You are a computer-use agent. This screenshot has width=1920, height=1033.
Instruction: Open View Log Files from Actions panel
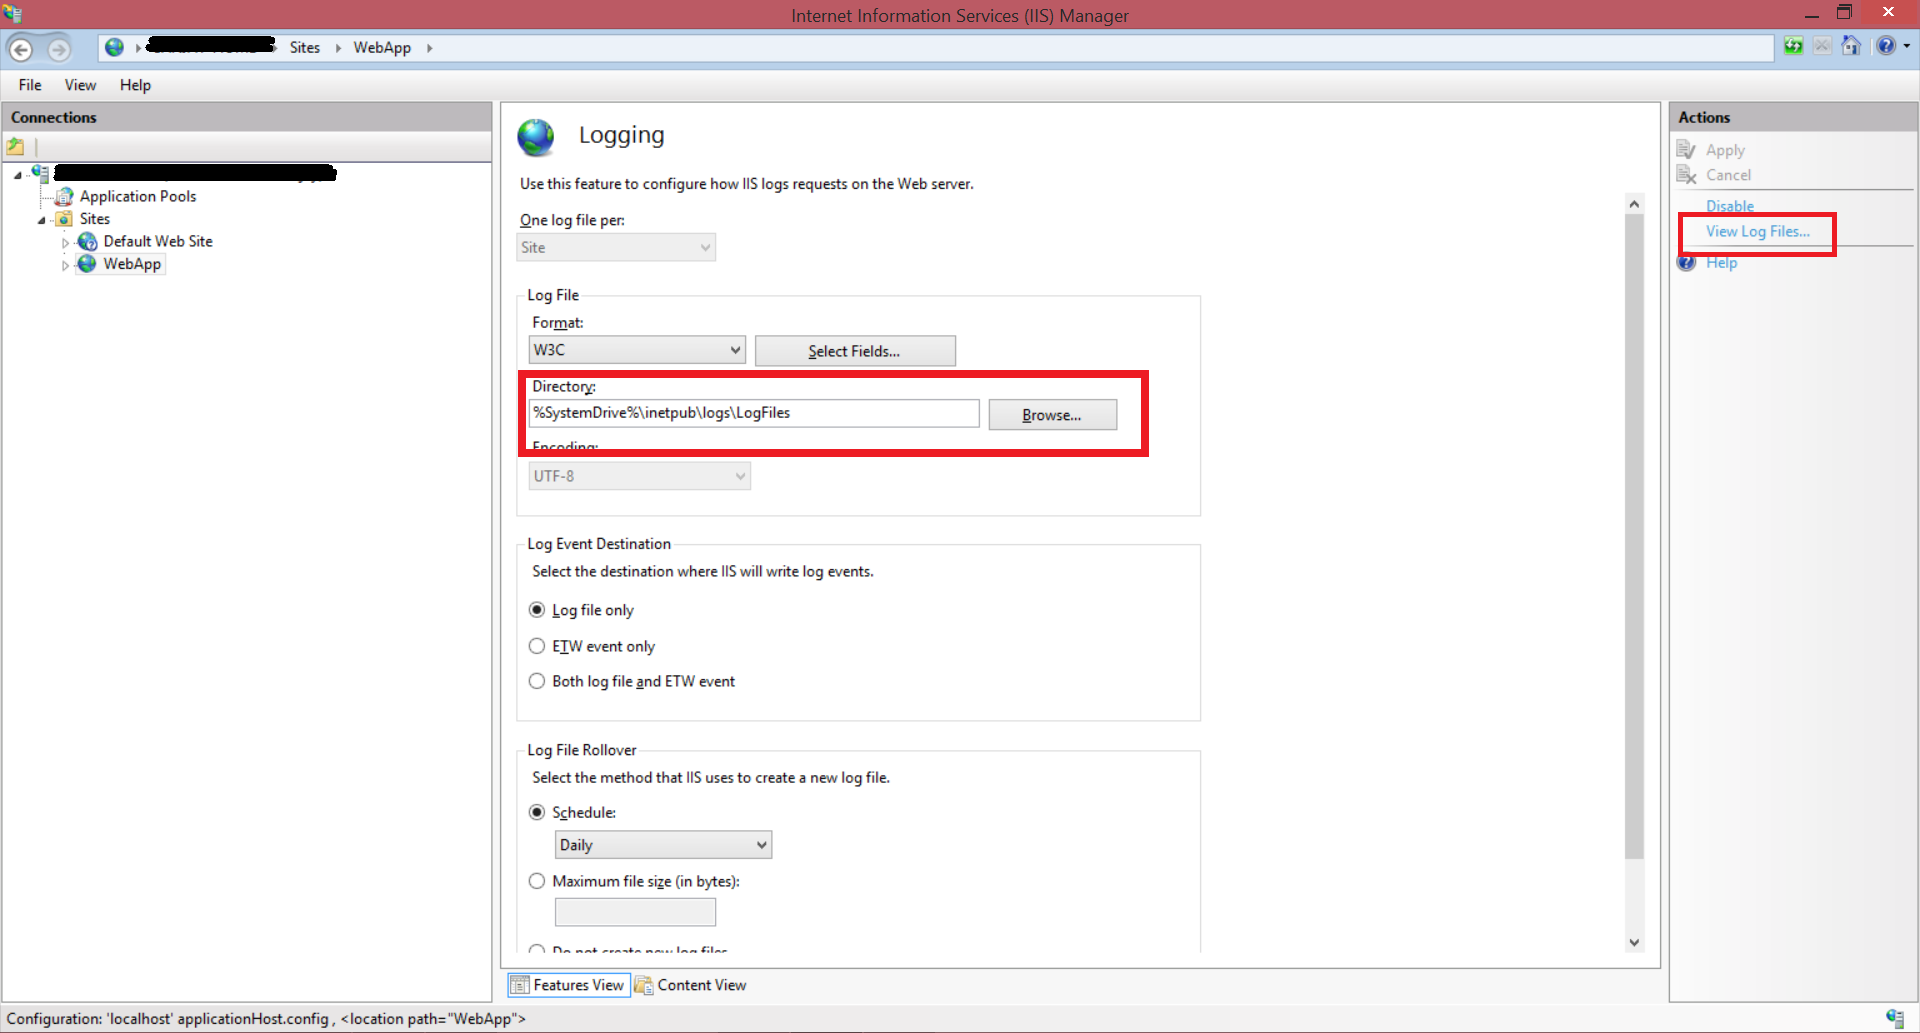[x=1756, y=231]
